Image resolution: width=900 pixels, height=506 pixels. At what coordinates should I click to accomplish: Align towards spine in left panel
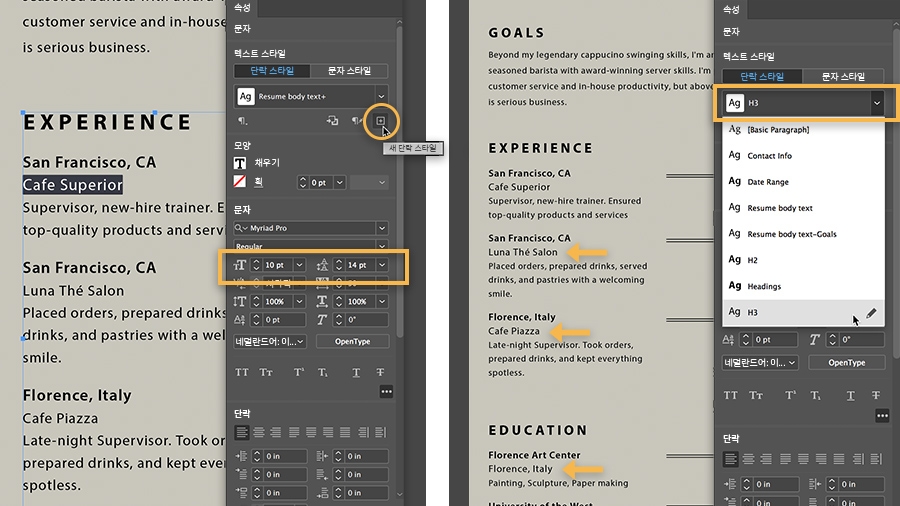(x=363, y=432)
